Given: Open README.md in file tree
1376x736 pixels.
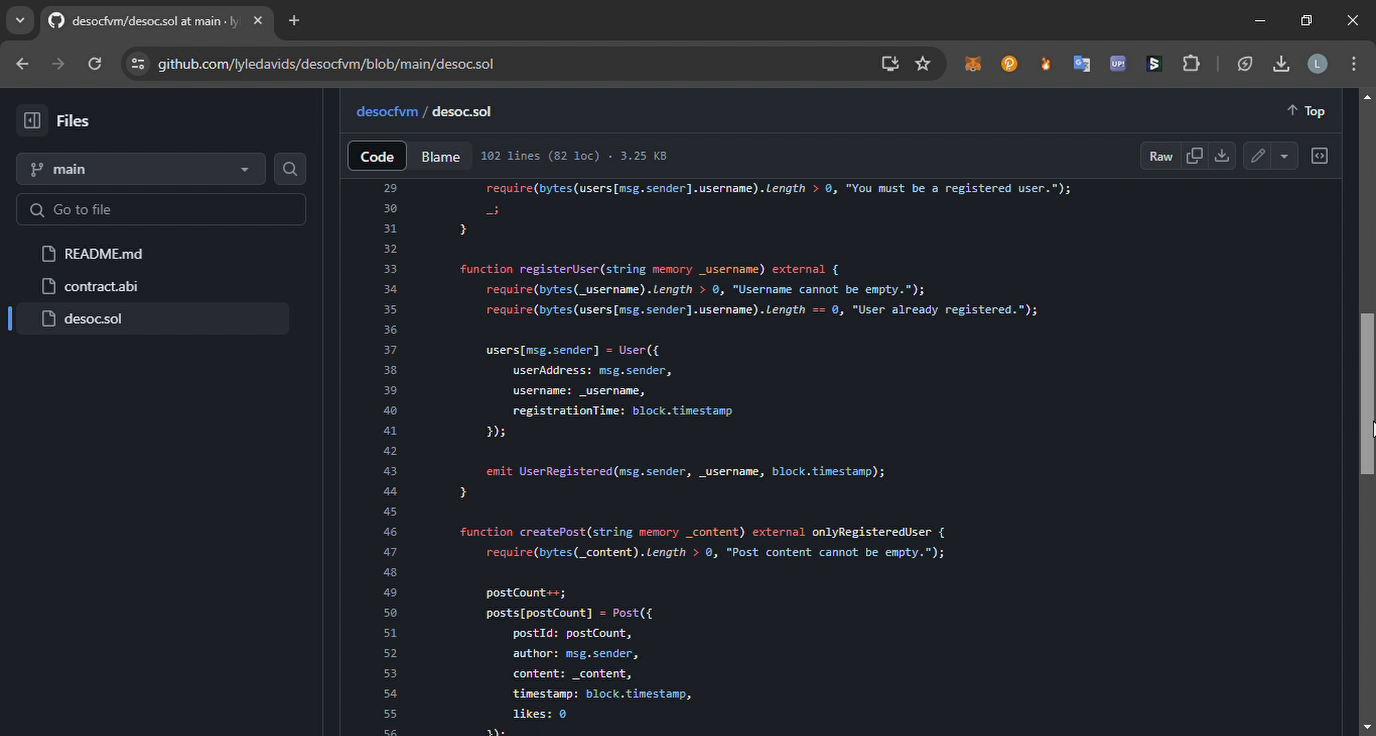Looking at the screenshot, I should tap(103, 254).
